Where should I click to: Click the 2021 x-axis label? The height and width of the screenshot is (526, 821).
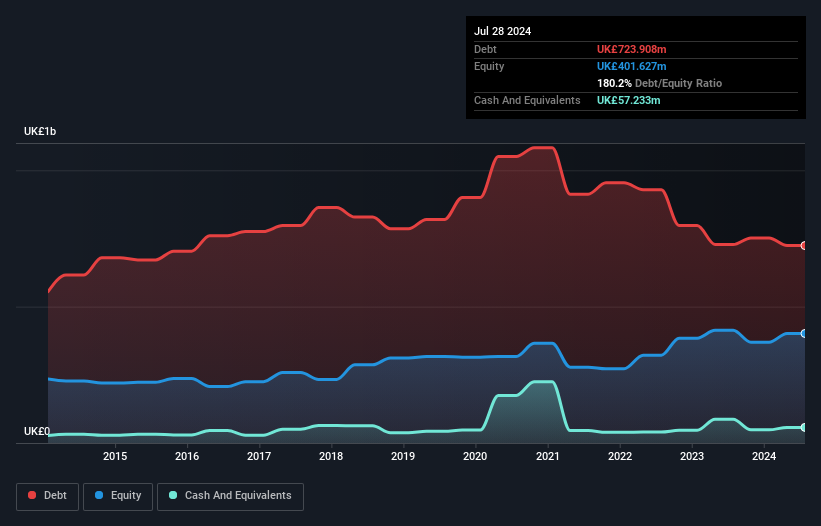[x=548, y=456]
